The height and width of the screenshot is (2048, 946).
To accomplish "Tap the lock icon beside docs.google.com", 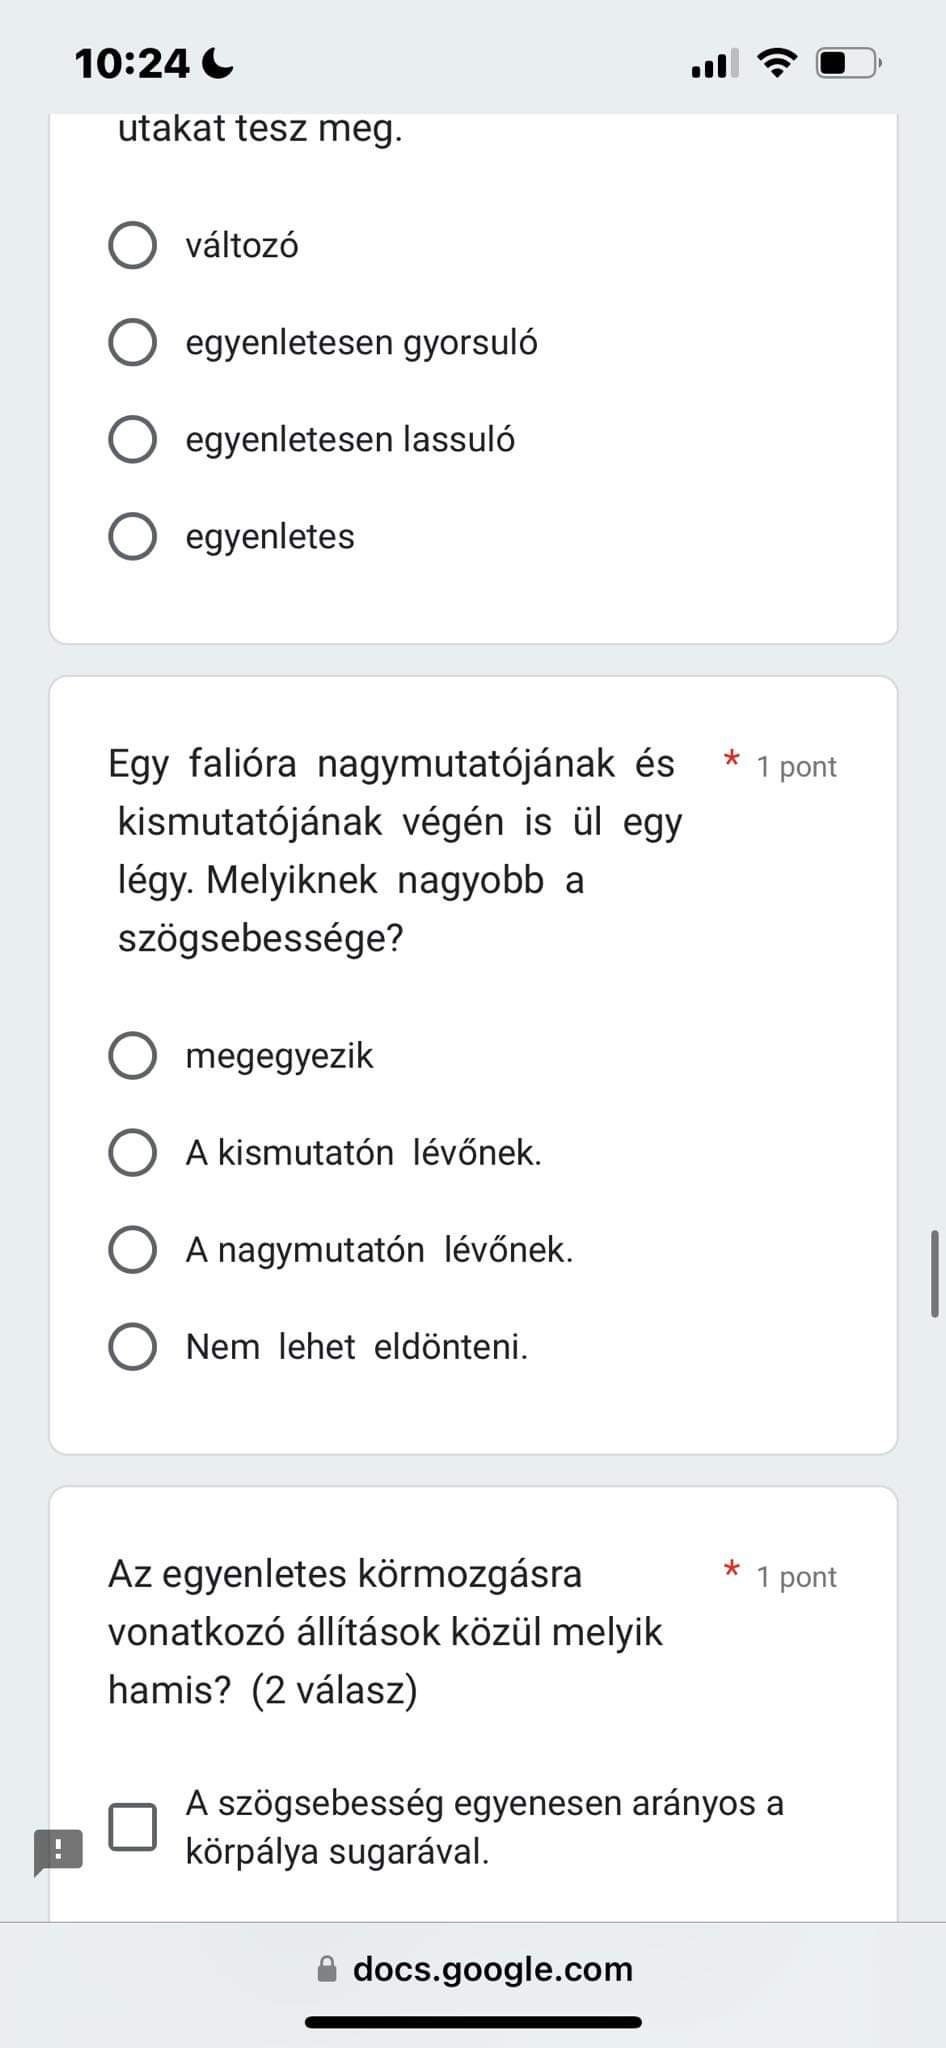I will [327, 1969].
